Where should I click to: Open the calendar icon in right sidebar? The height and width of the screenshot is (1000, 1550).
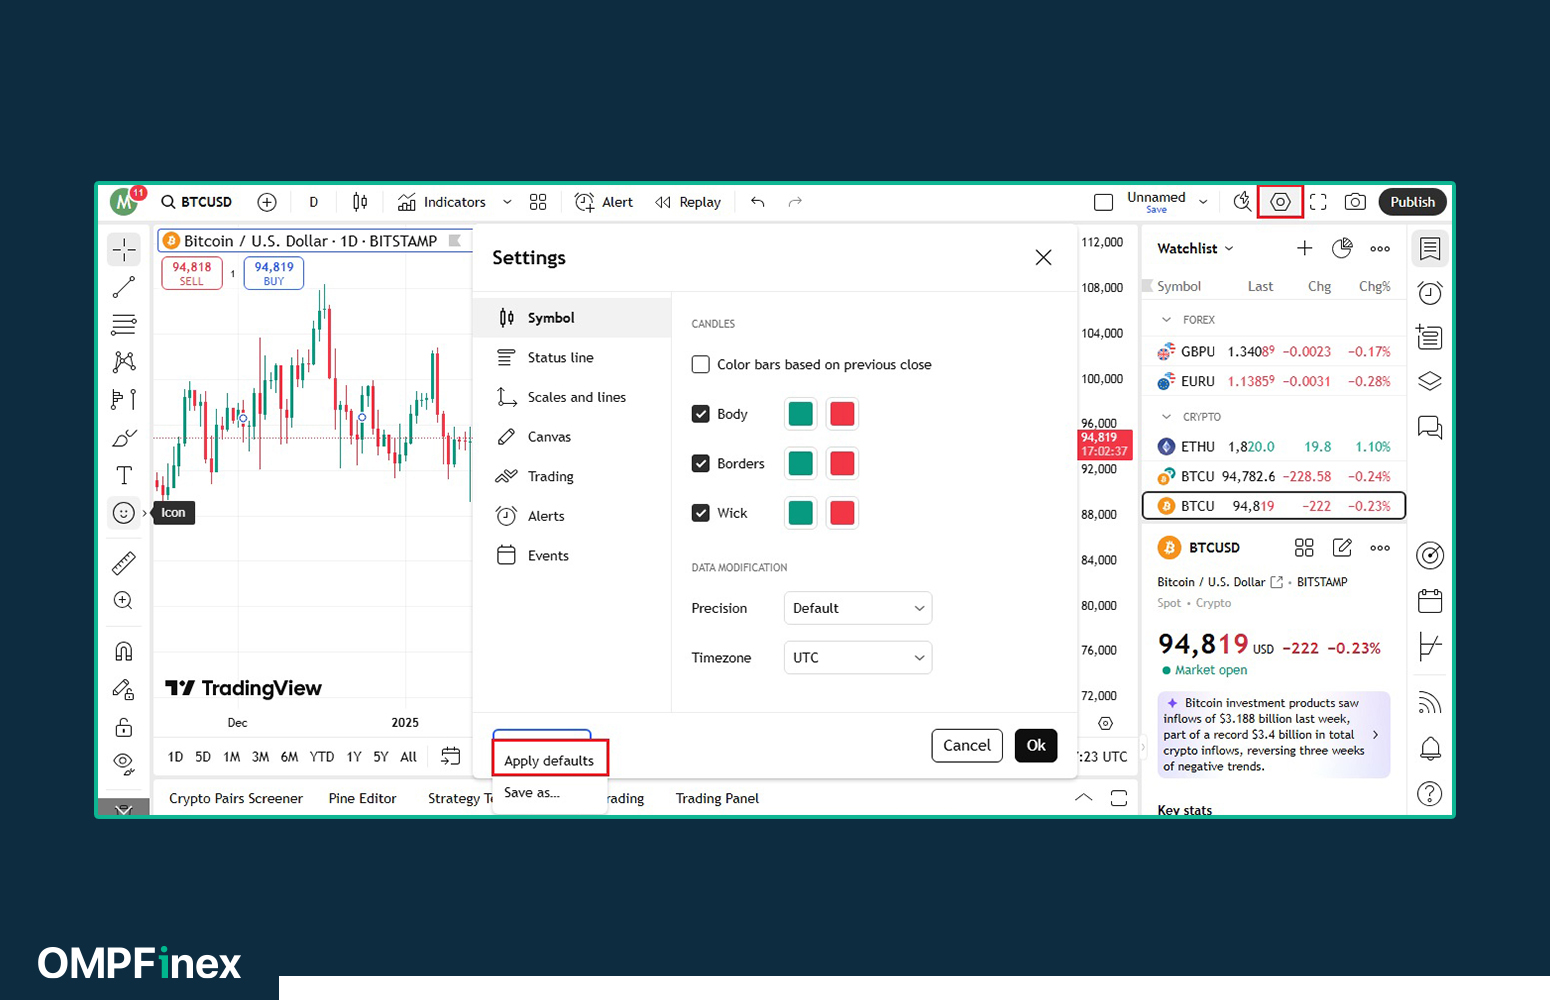click(x=1430, y=601)
